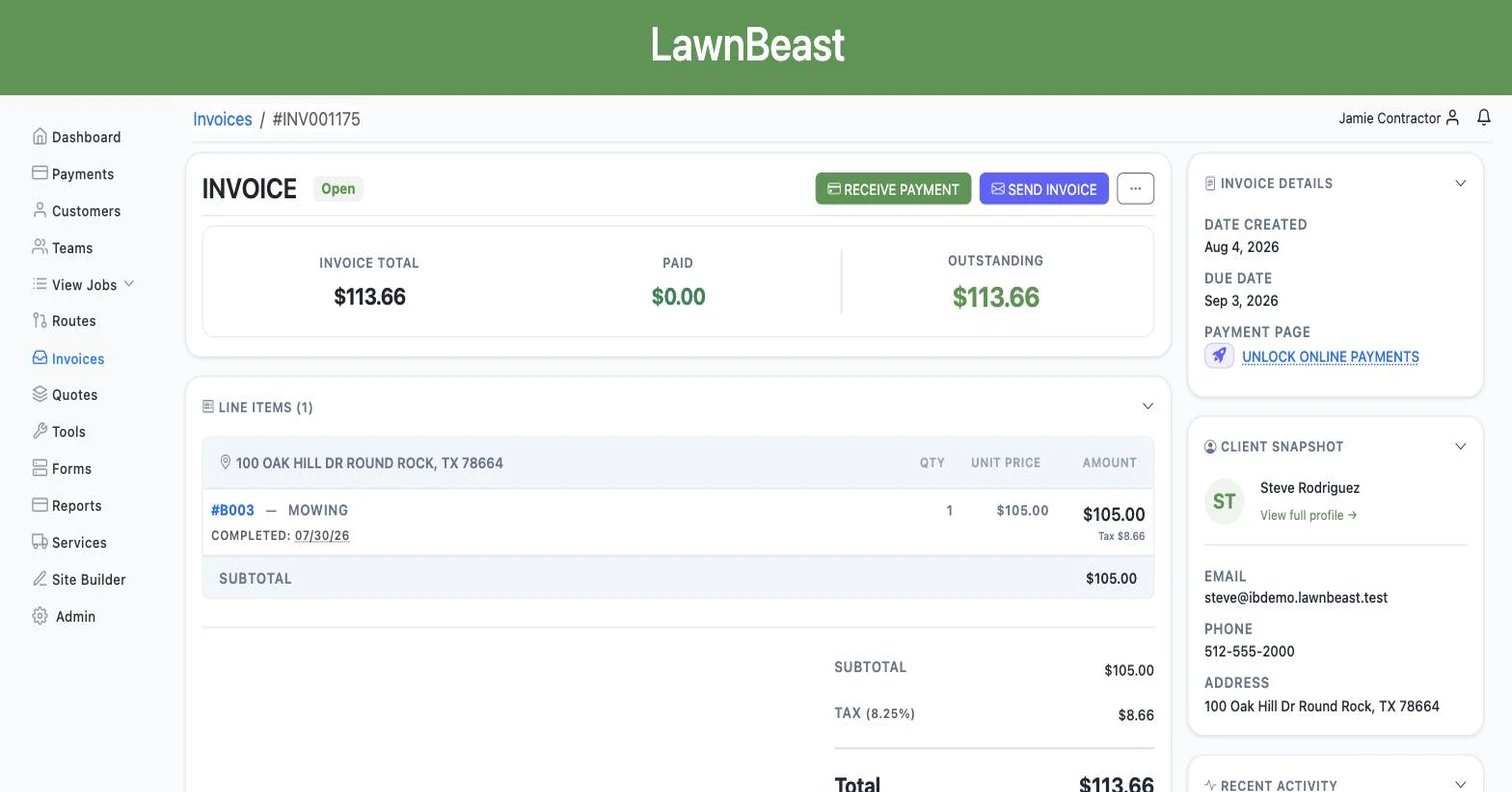1512x792 pixels.
Task: Click the #INV001175 breadcrumb text
Action: (x=316, y=119)
